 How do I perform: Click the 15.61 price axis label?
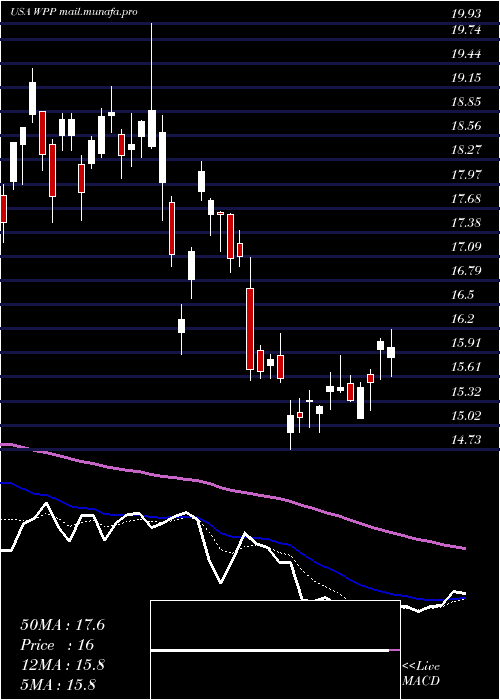click(x=466, y=367)
